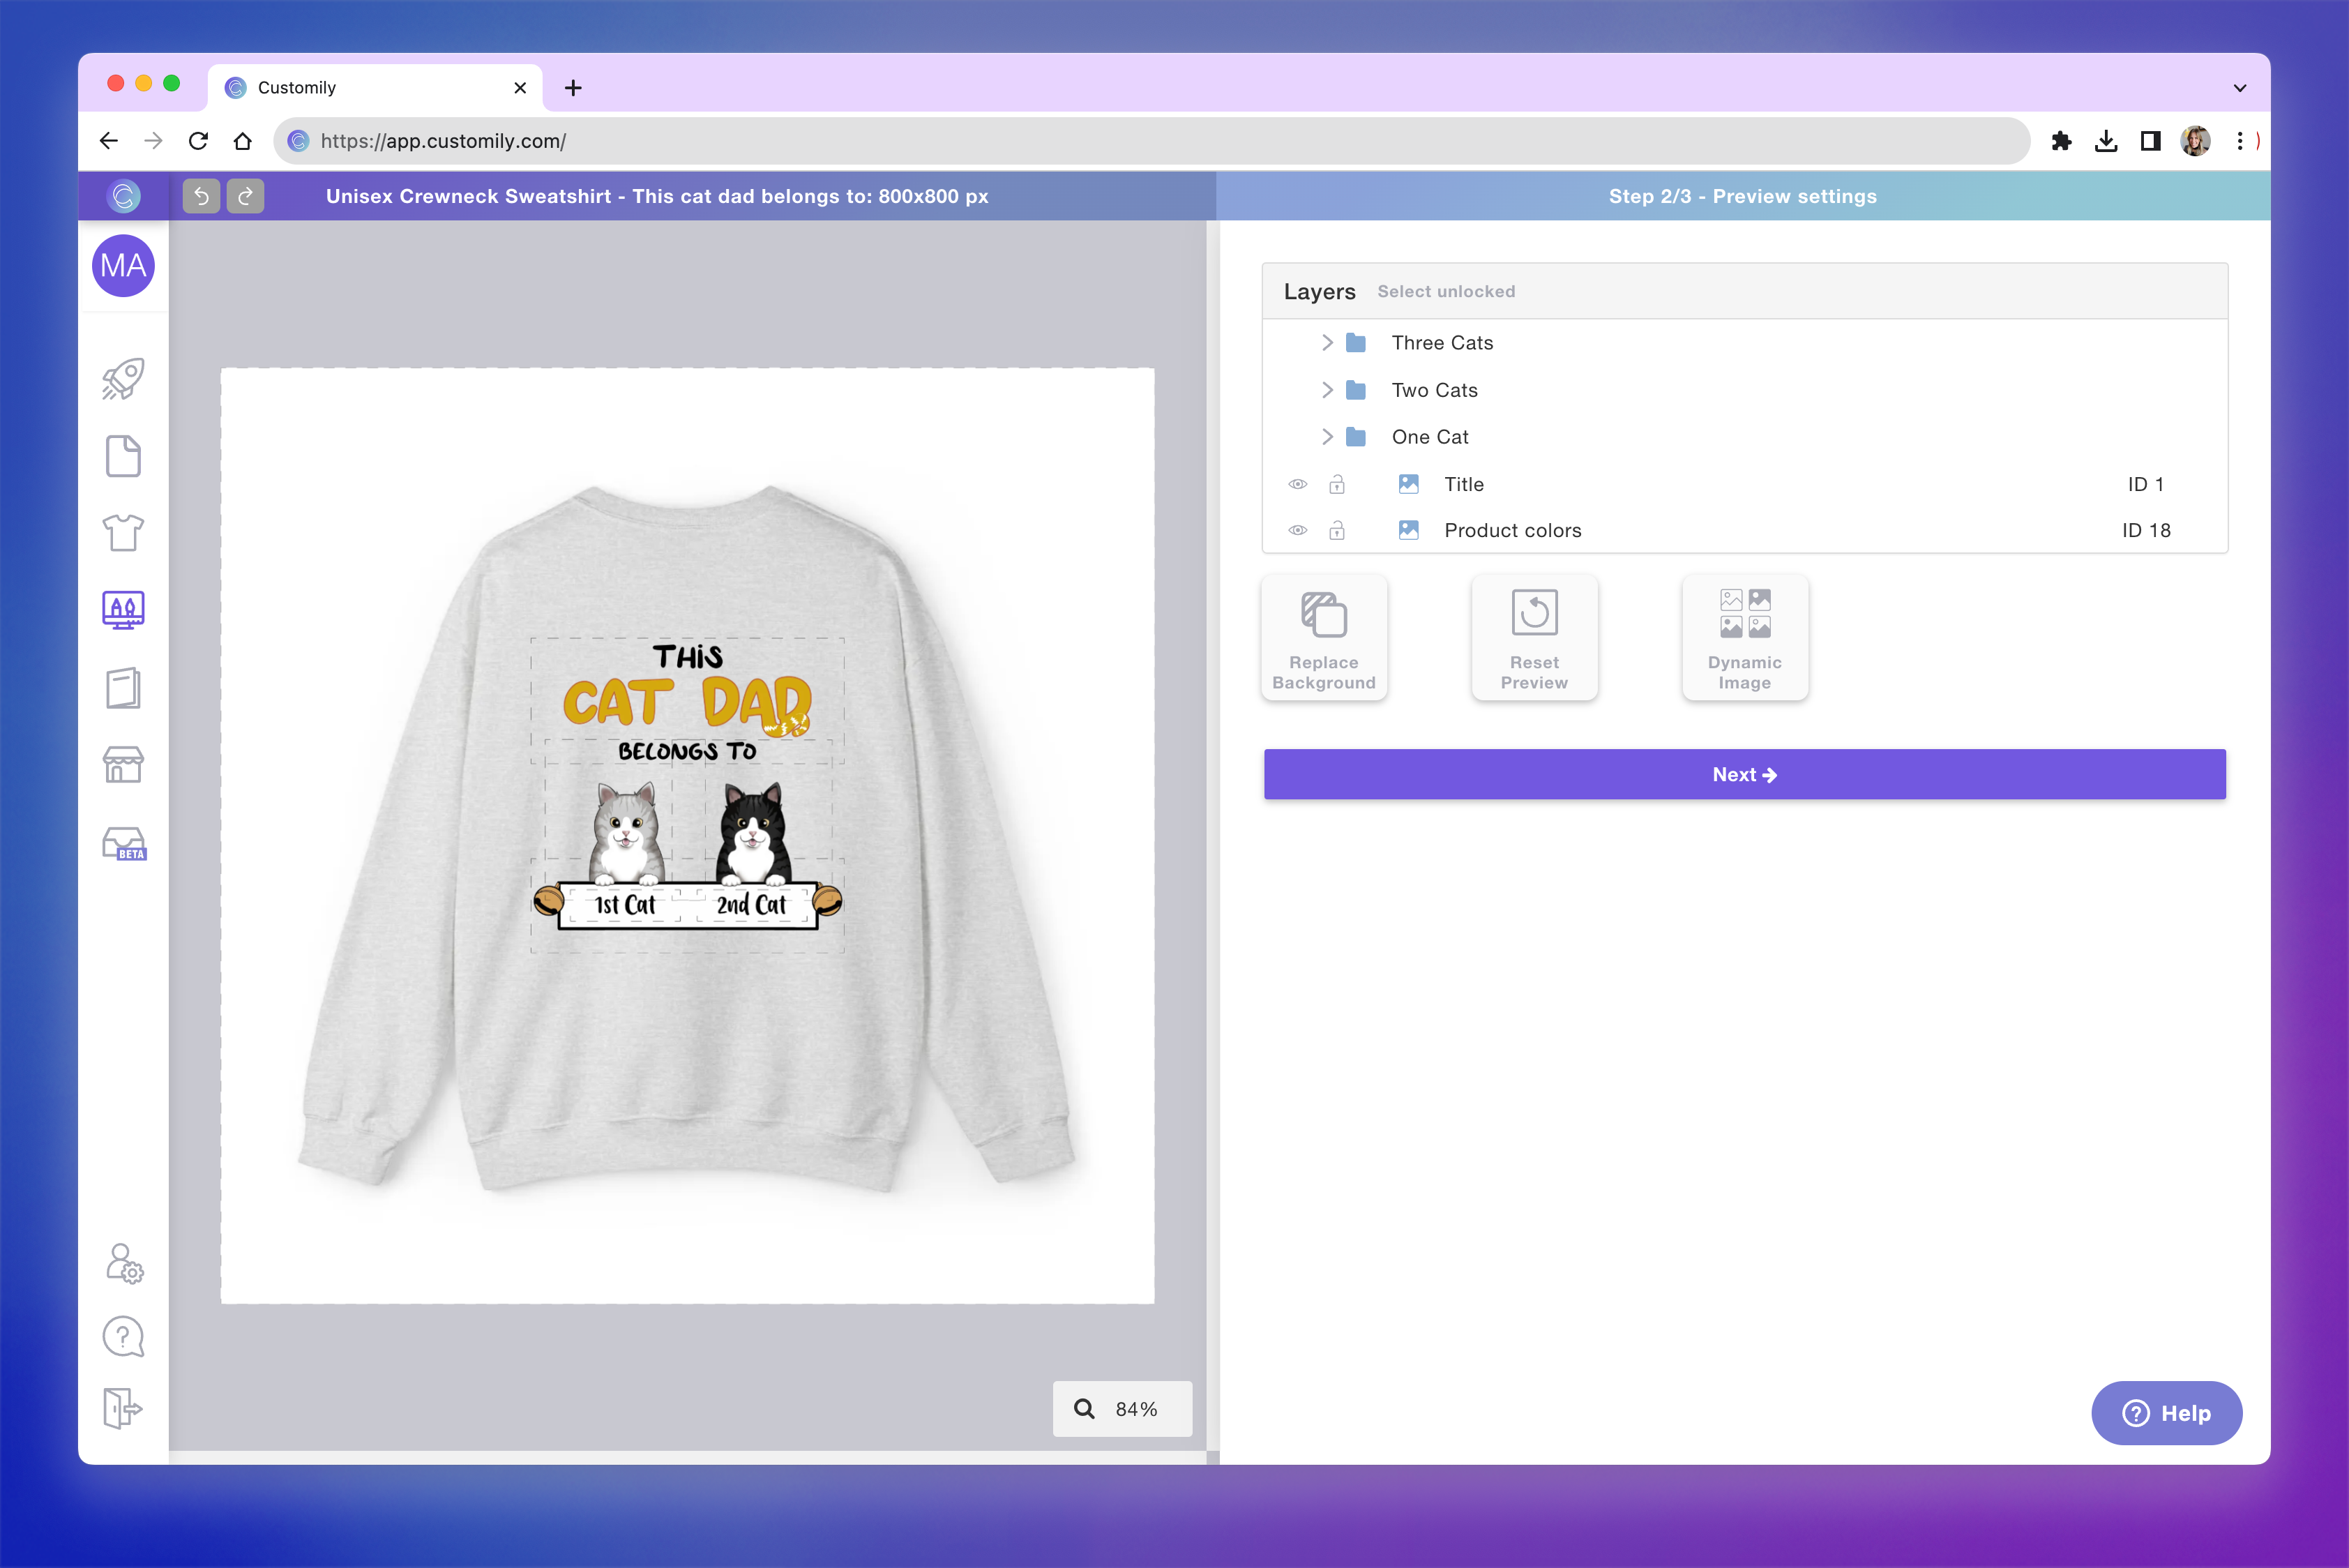
Task: Hide the Product colors layer
Action: click(1298, 530)
